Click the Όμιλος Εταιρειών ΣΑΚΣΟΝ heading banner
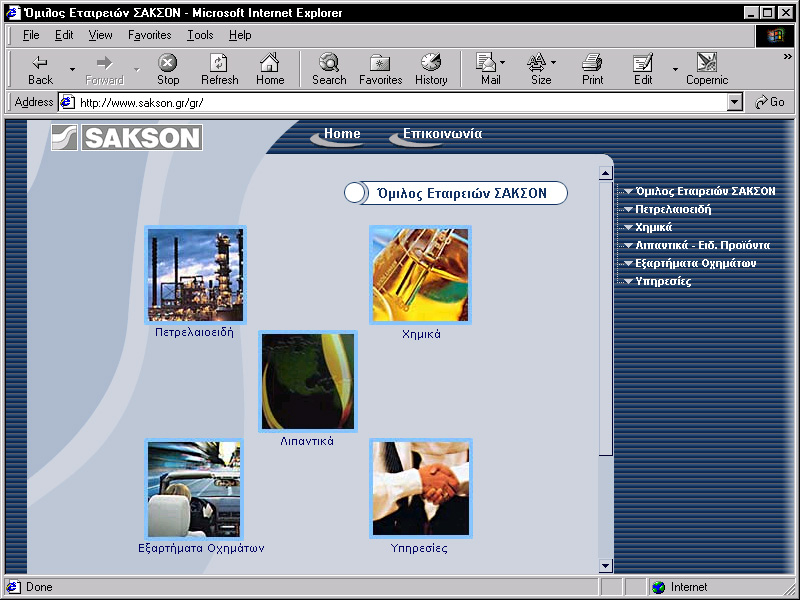The width and height of the screenshot is (800, 600). click(x=456, y=193)
